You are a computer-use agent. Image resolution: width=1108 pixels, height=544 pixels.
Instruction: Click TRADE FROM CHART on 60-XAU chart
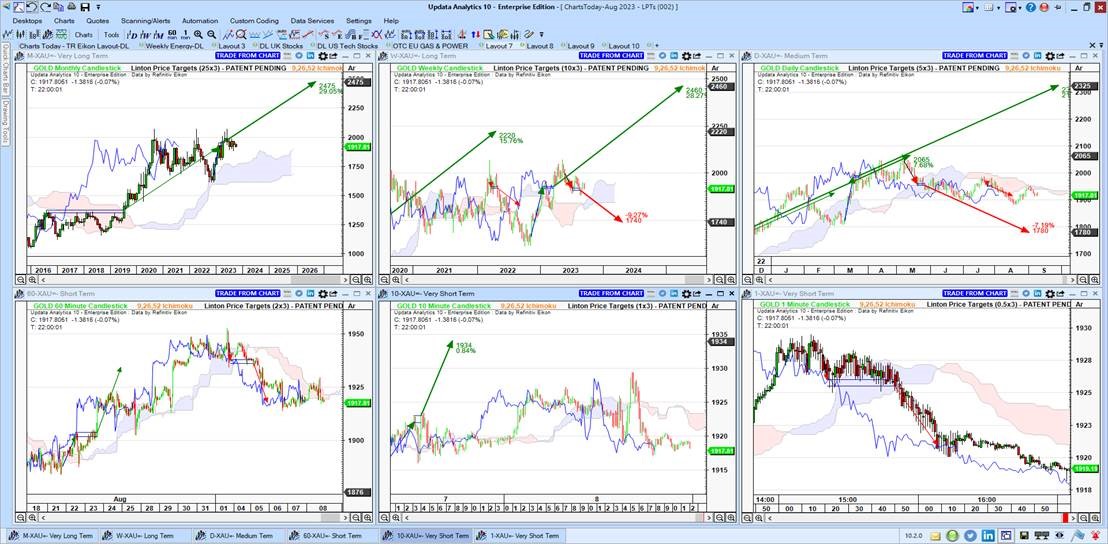248,293
